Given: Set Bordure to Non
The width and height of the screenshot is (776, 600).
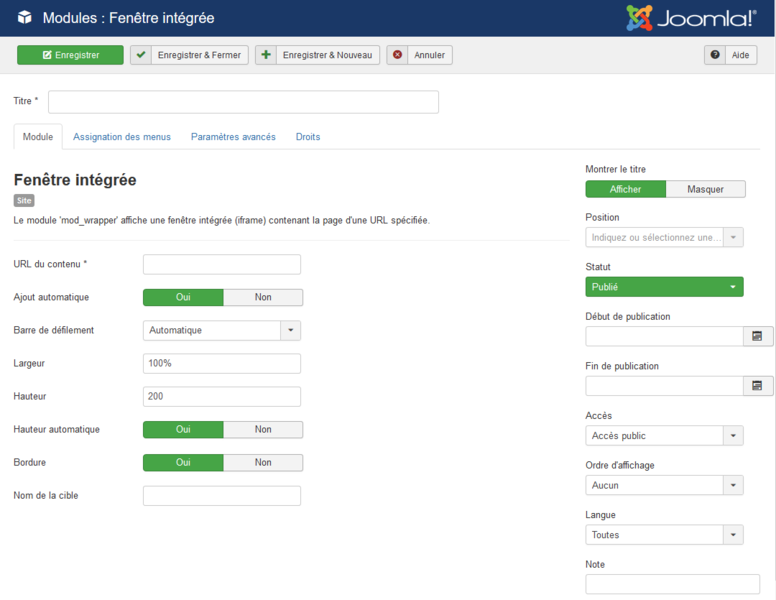Looking at the screenshot, I should pos(263,462).
